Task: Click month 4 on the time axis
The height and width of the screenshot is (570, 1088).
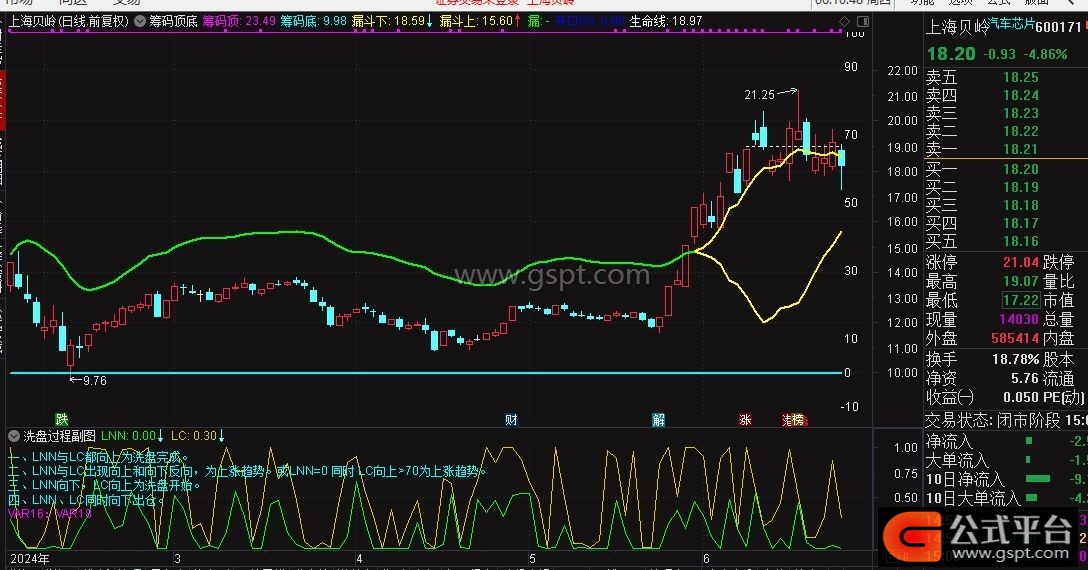Action: click(359, 559)
